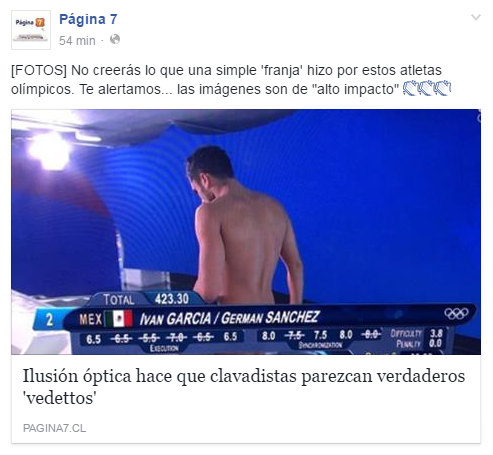The width and height of the screenshot is (493, 455).
Task: Click the last clapping hands emoji
Action: click(x=443, y=88)
